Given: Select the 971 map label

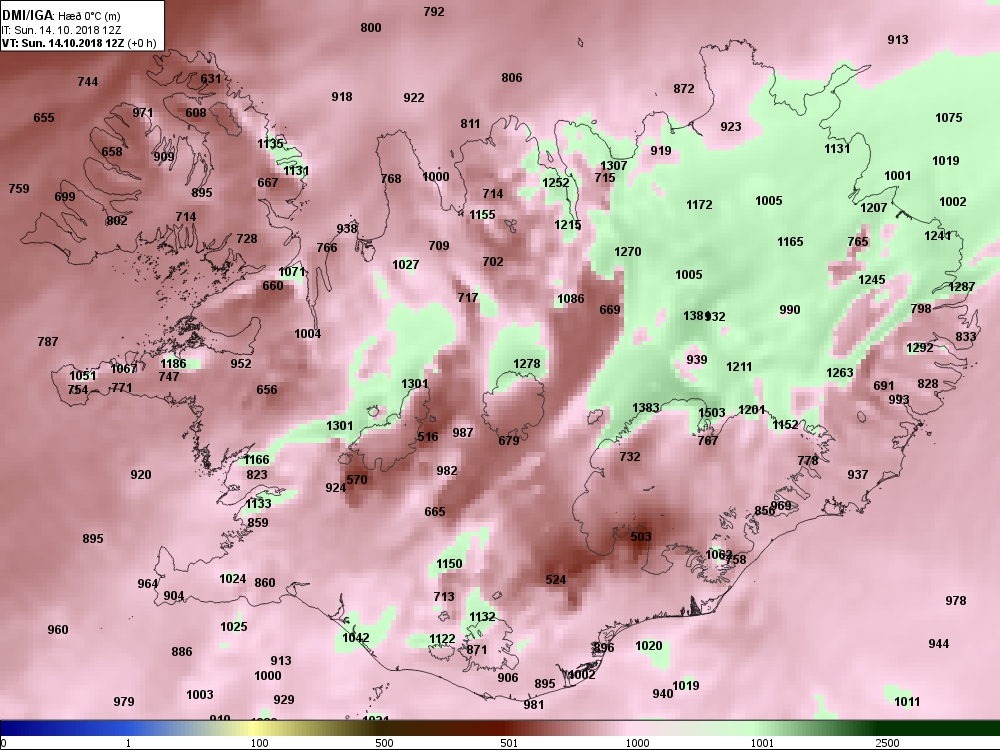Looking at the screenshot, I should click(x=143, y=113).
